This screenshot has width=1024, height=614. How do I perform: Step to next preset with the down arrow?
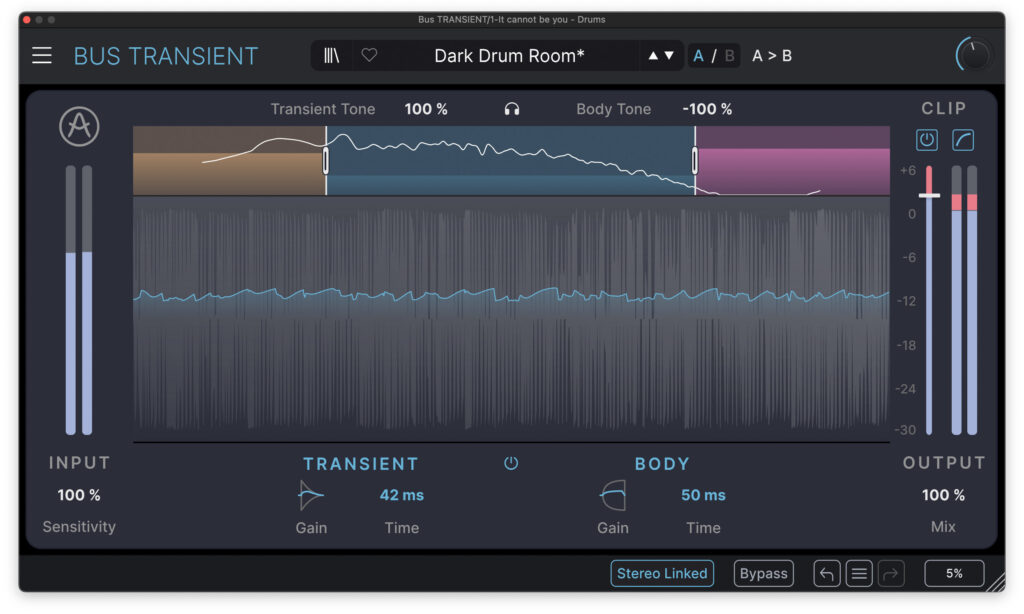669,56
